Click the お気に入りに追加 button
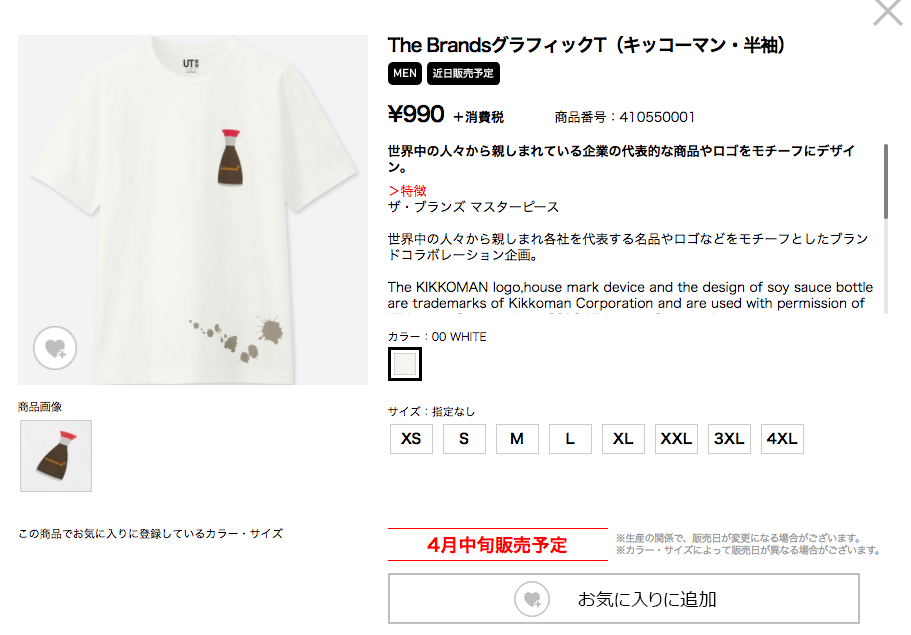911x635 pixels. coord(624,599)
